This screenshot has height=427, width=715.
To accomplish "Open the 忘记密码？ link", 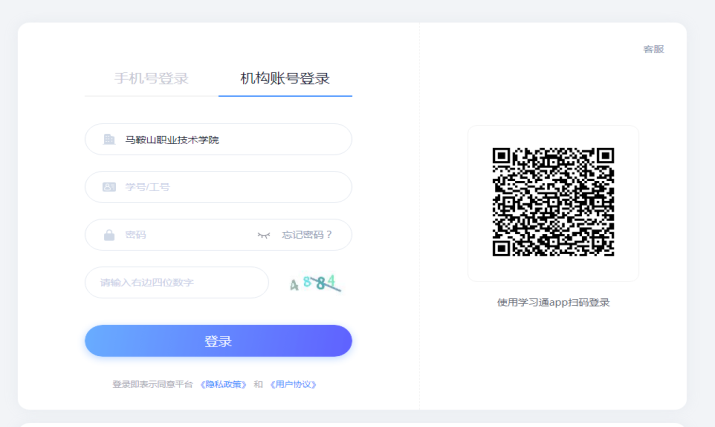I will pyautogui.click(x=307, y=235).
